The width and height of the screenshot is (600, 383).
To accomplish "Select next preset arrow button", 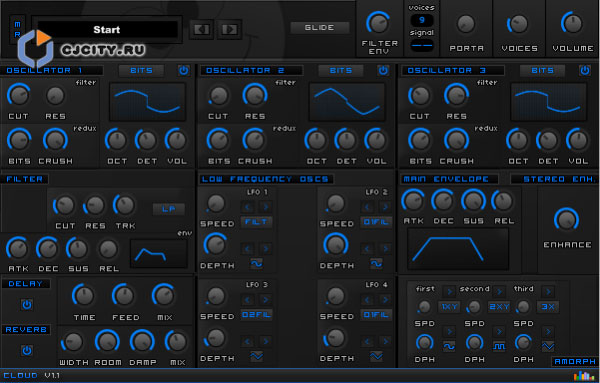I will (x=230, y=29).
